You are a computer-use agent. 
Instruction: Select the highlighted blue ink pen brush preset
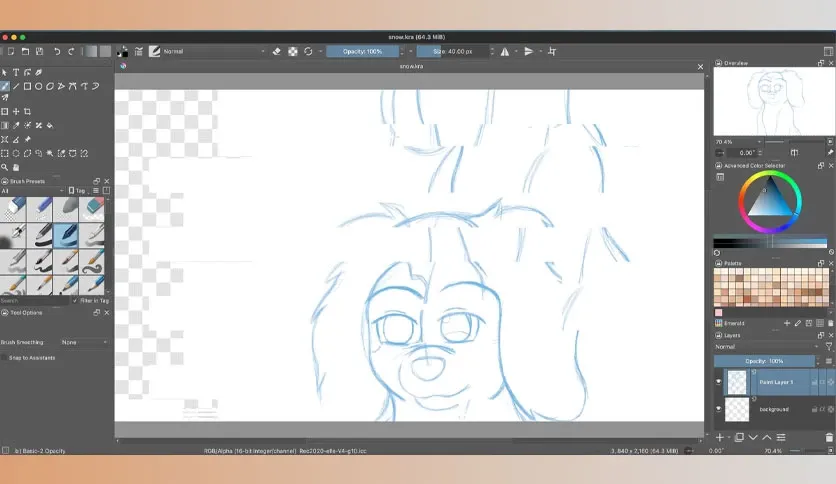[66, 235]
